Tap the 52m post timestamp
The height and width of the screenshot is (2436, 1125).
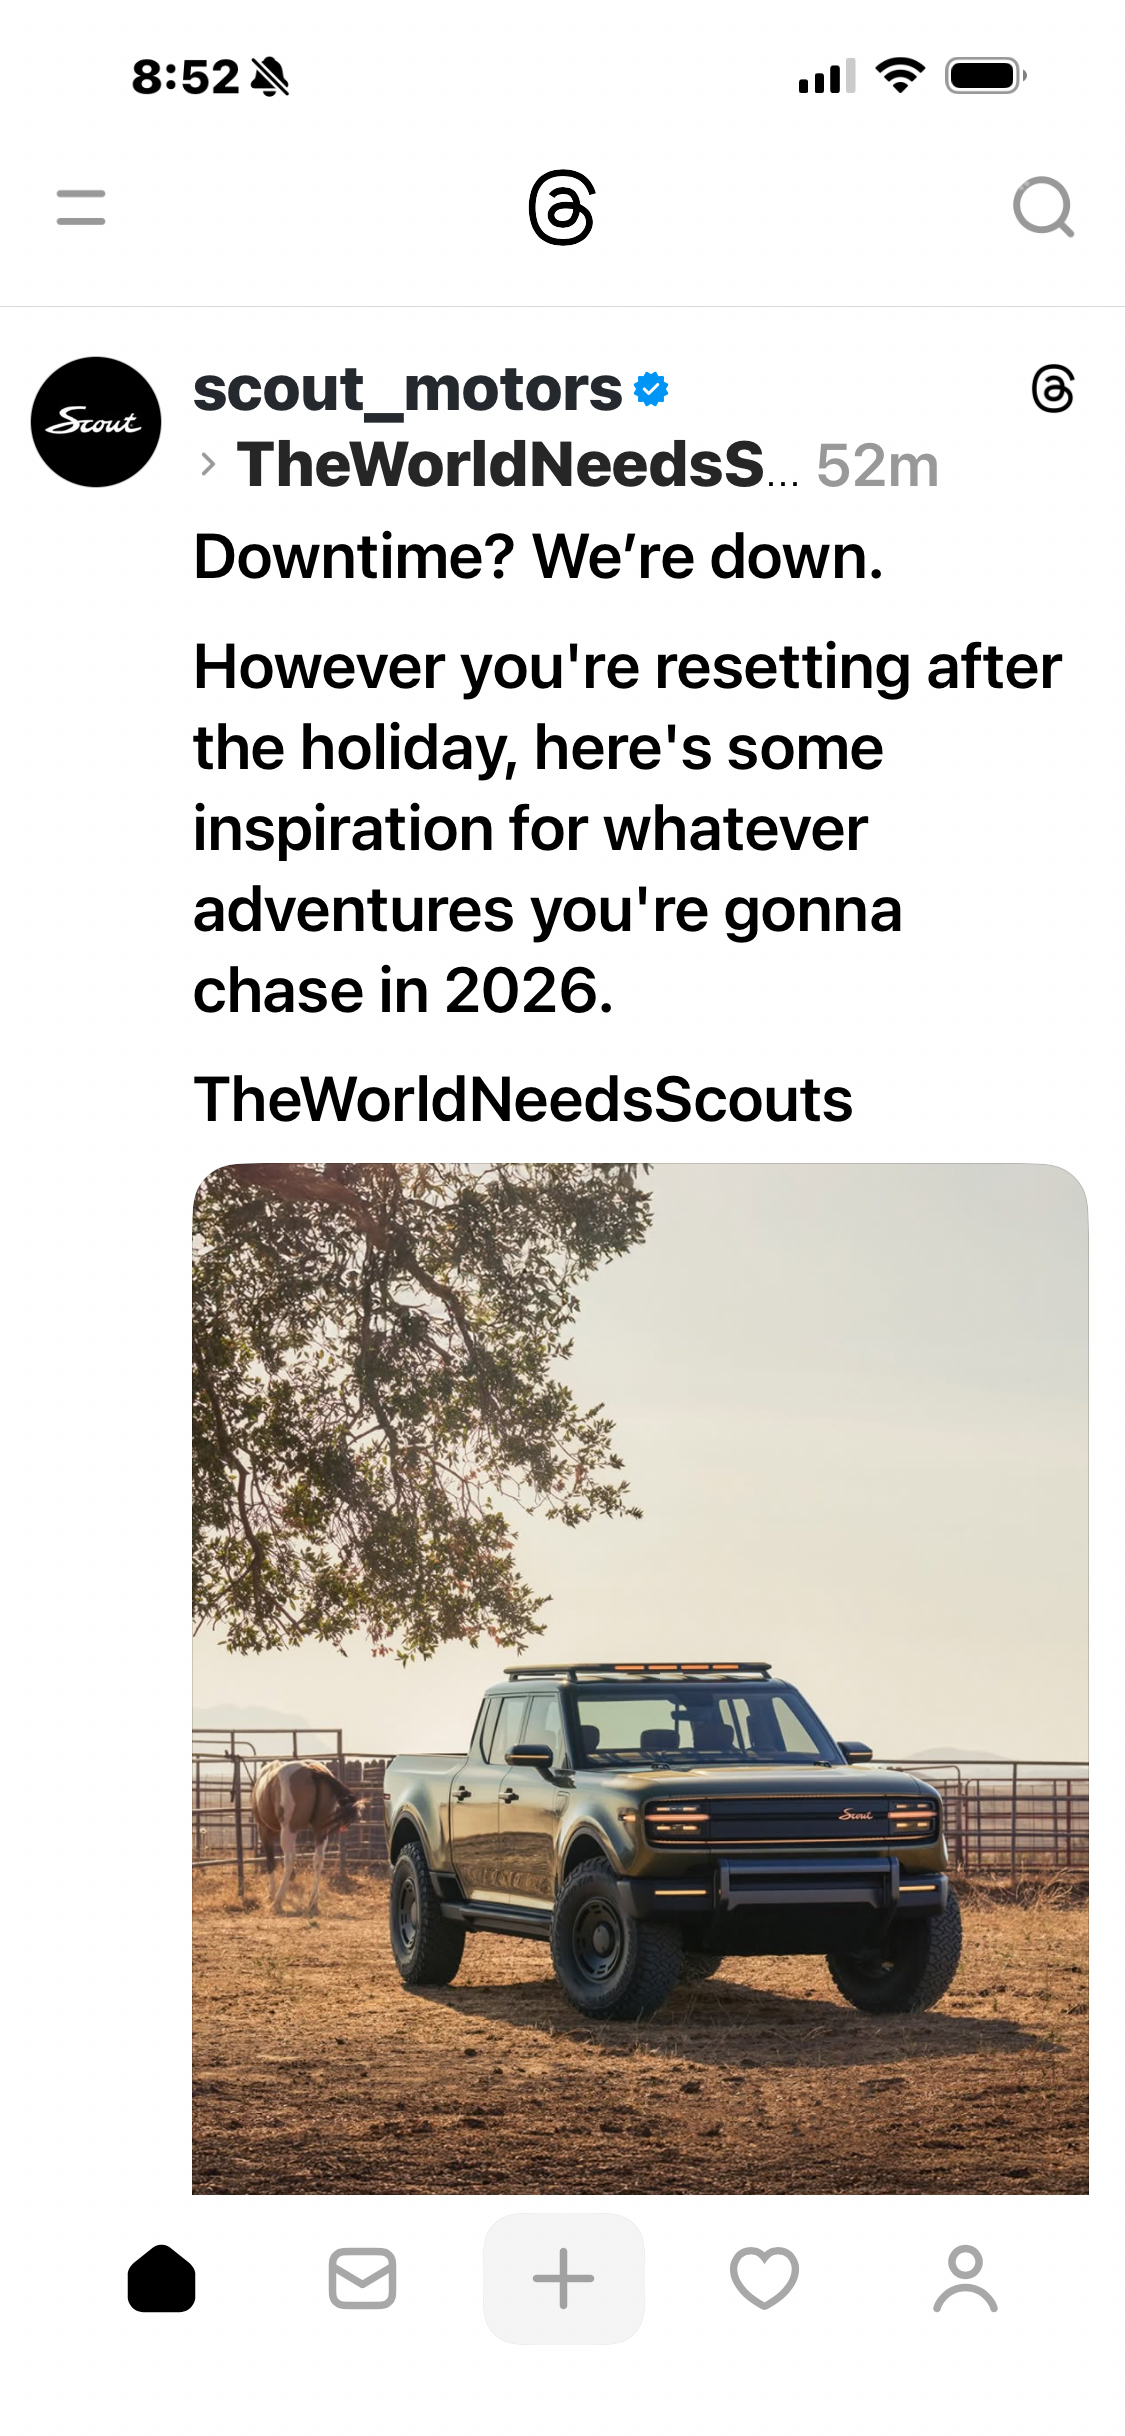877,466
